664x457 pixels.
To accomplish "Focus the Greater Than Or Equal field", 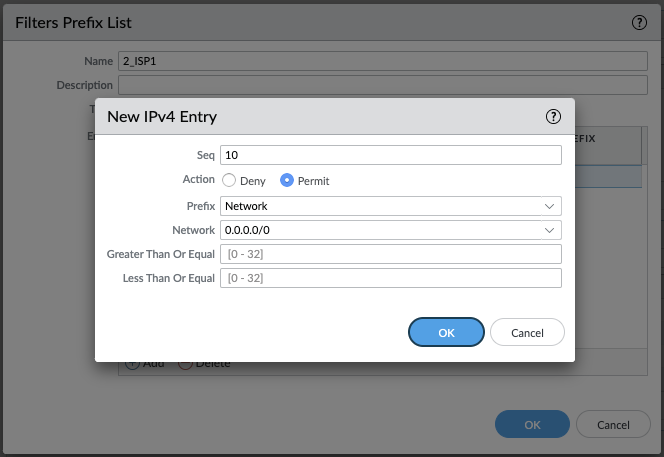I will pyautogui.click(x=390, y=254).
